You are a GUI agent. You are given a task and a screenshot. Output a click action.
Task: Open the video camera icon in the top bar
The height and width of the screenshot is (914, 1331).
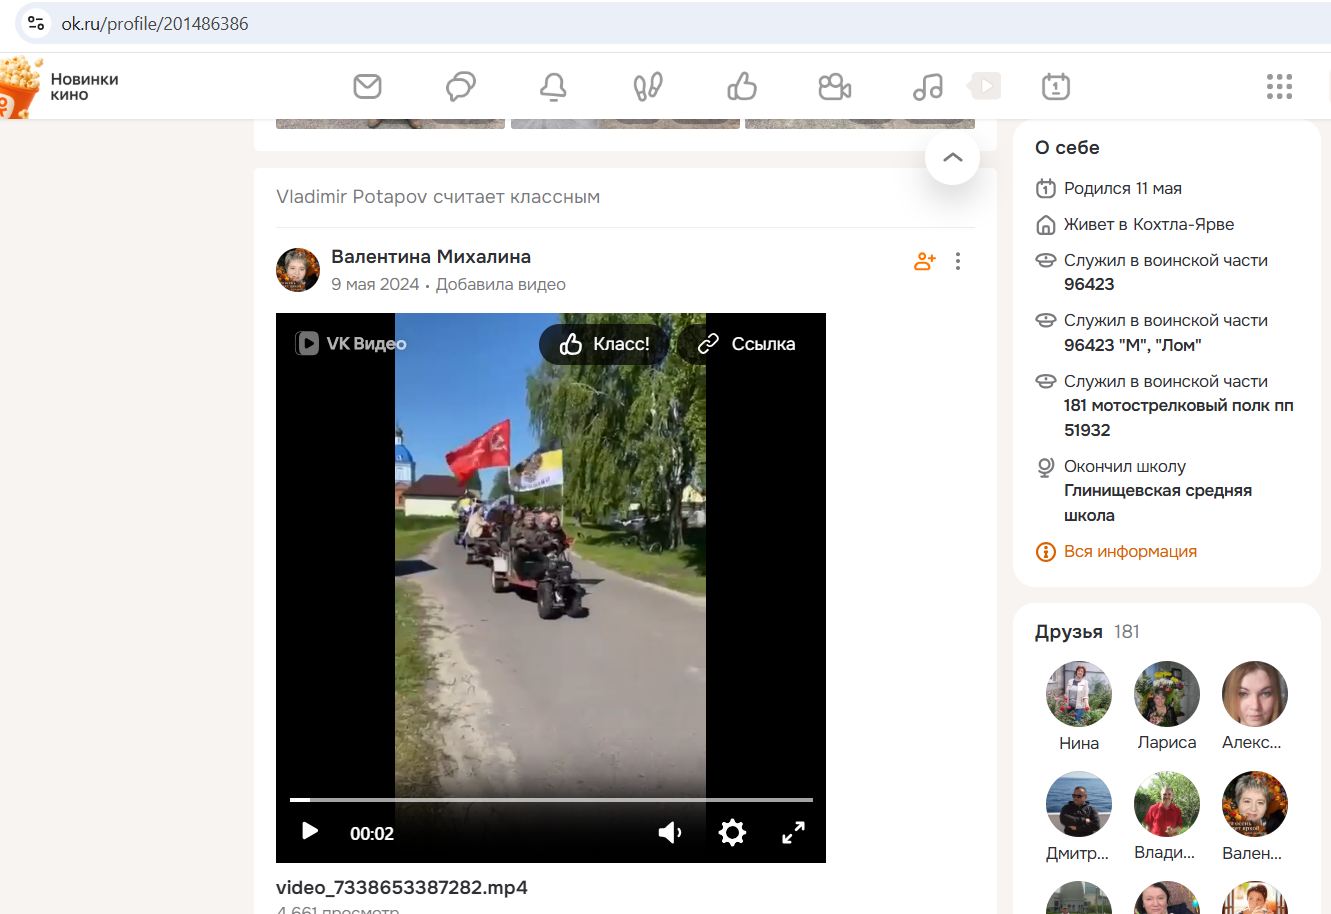click(x=834, y=87)
